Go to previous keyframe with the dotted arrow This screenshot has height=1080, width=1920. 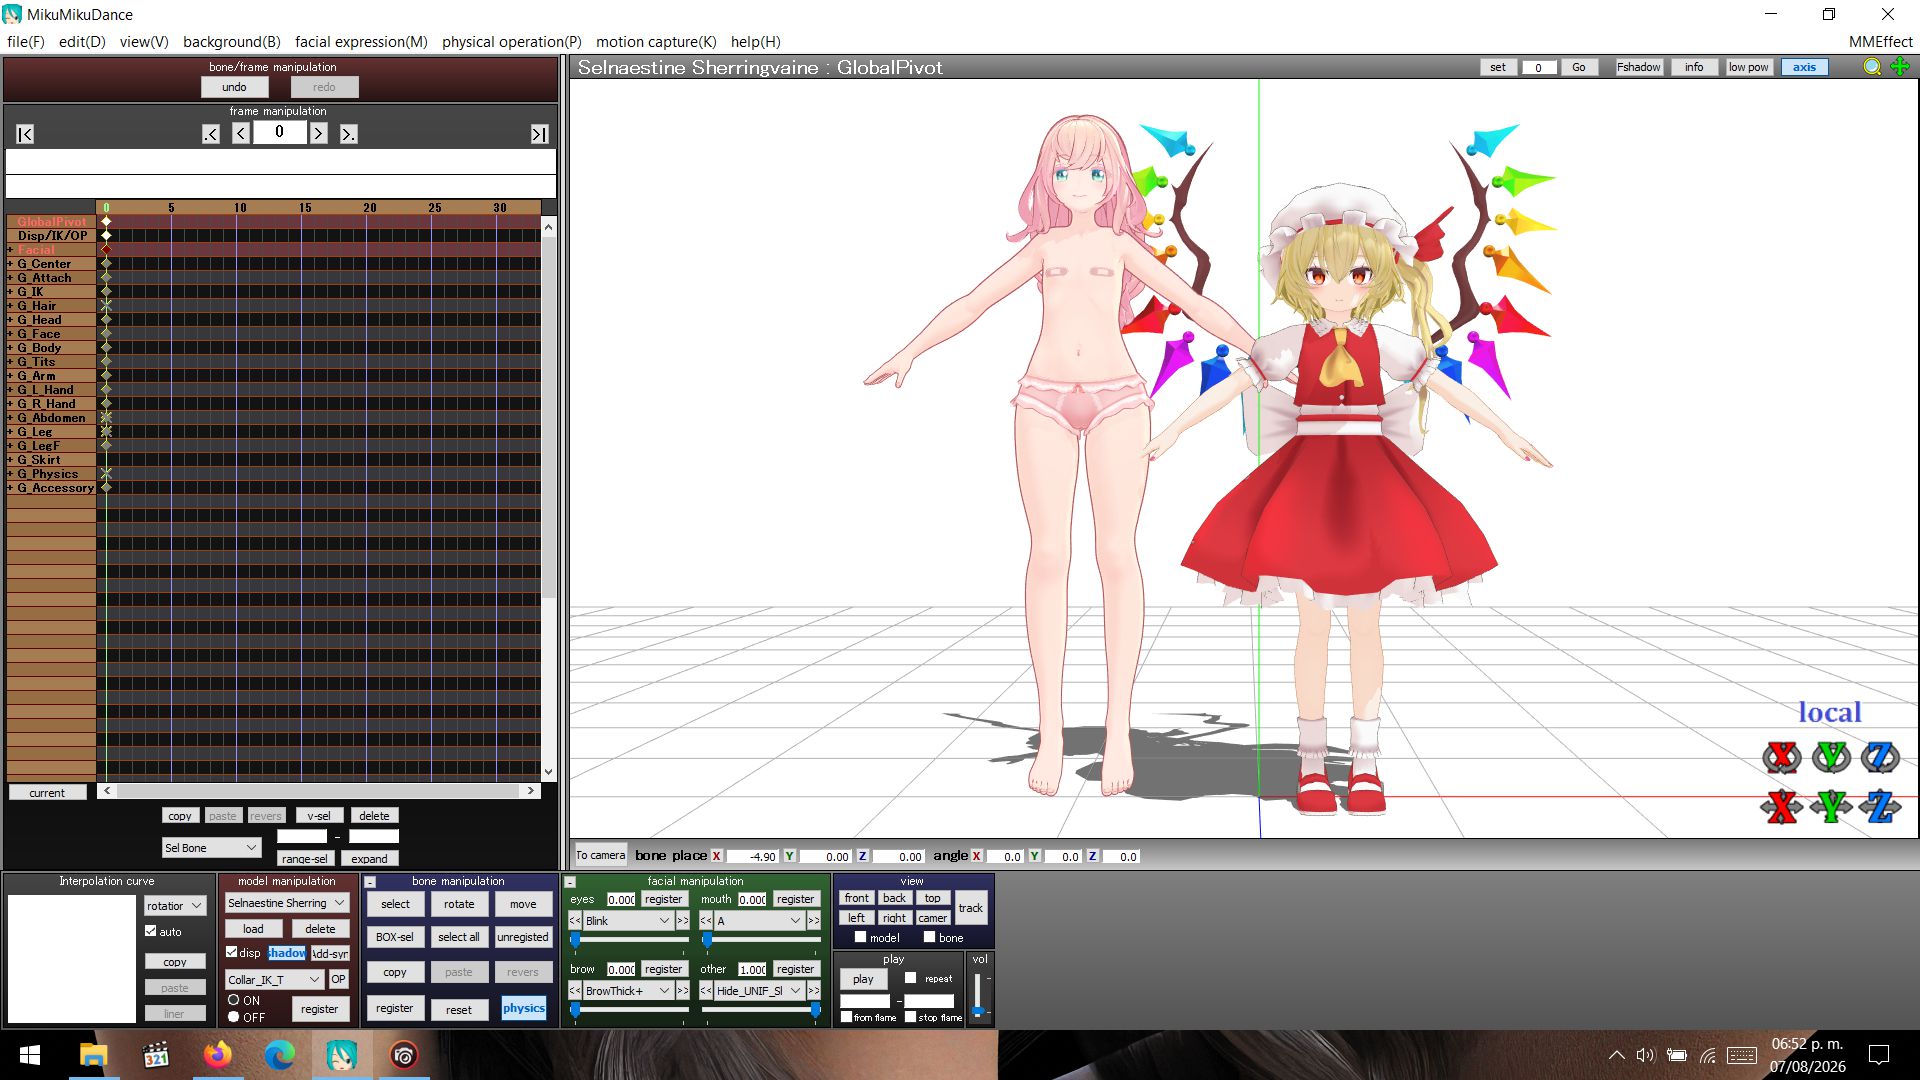point(210,134)
